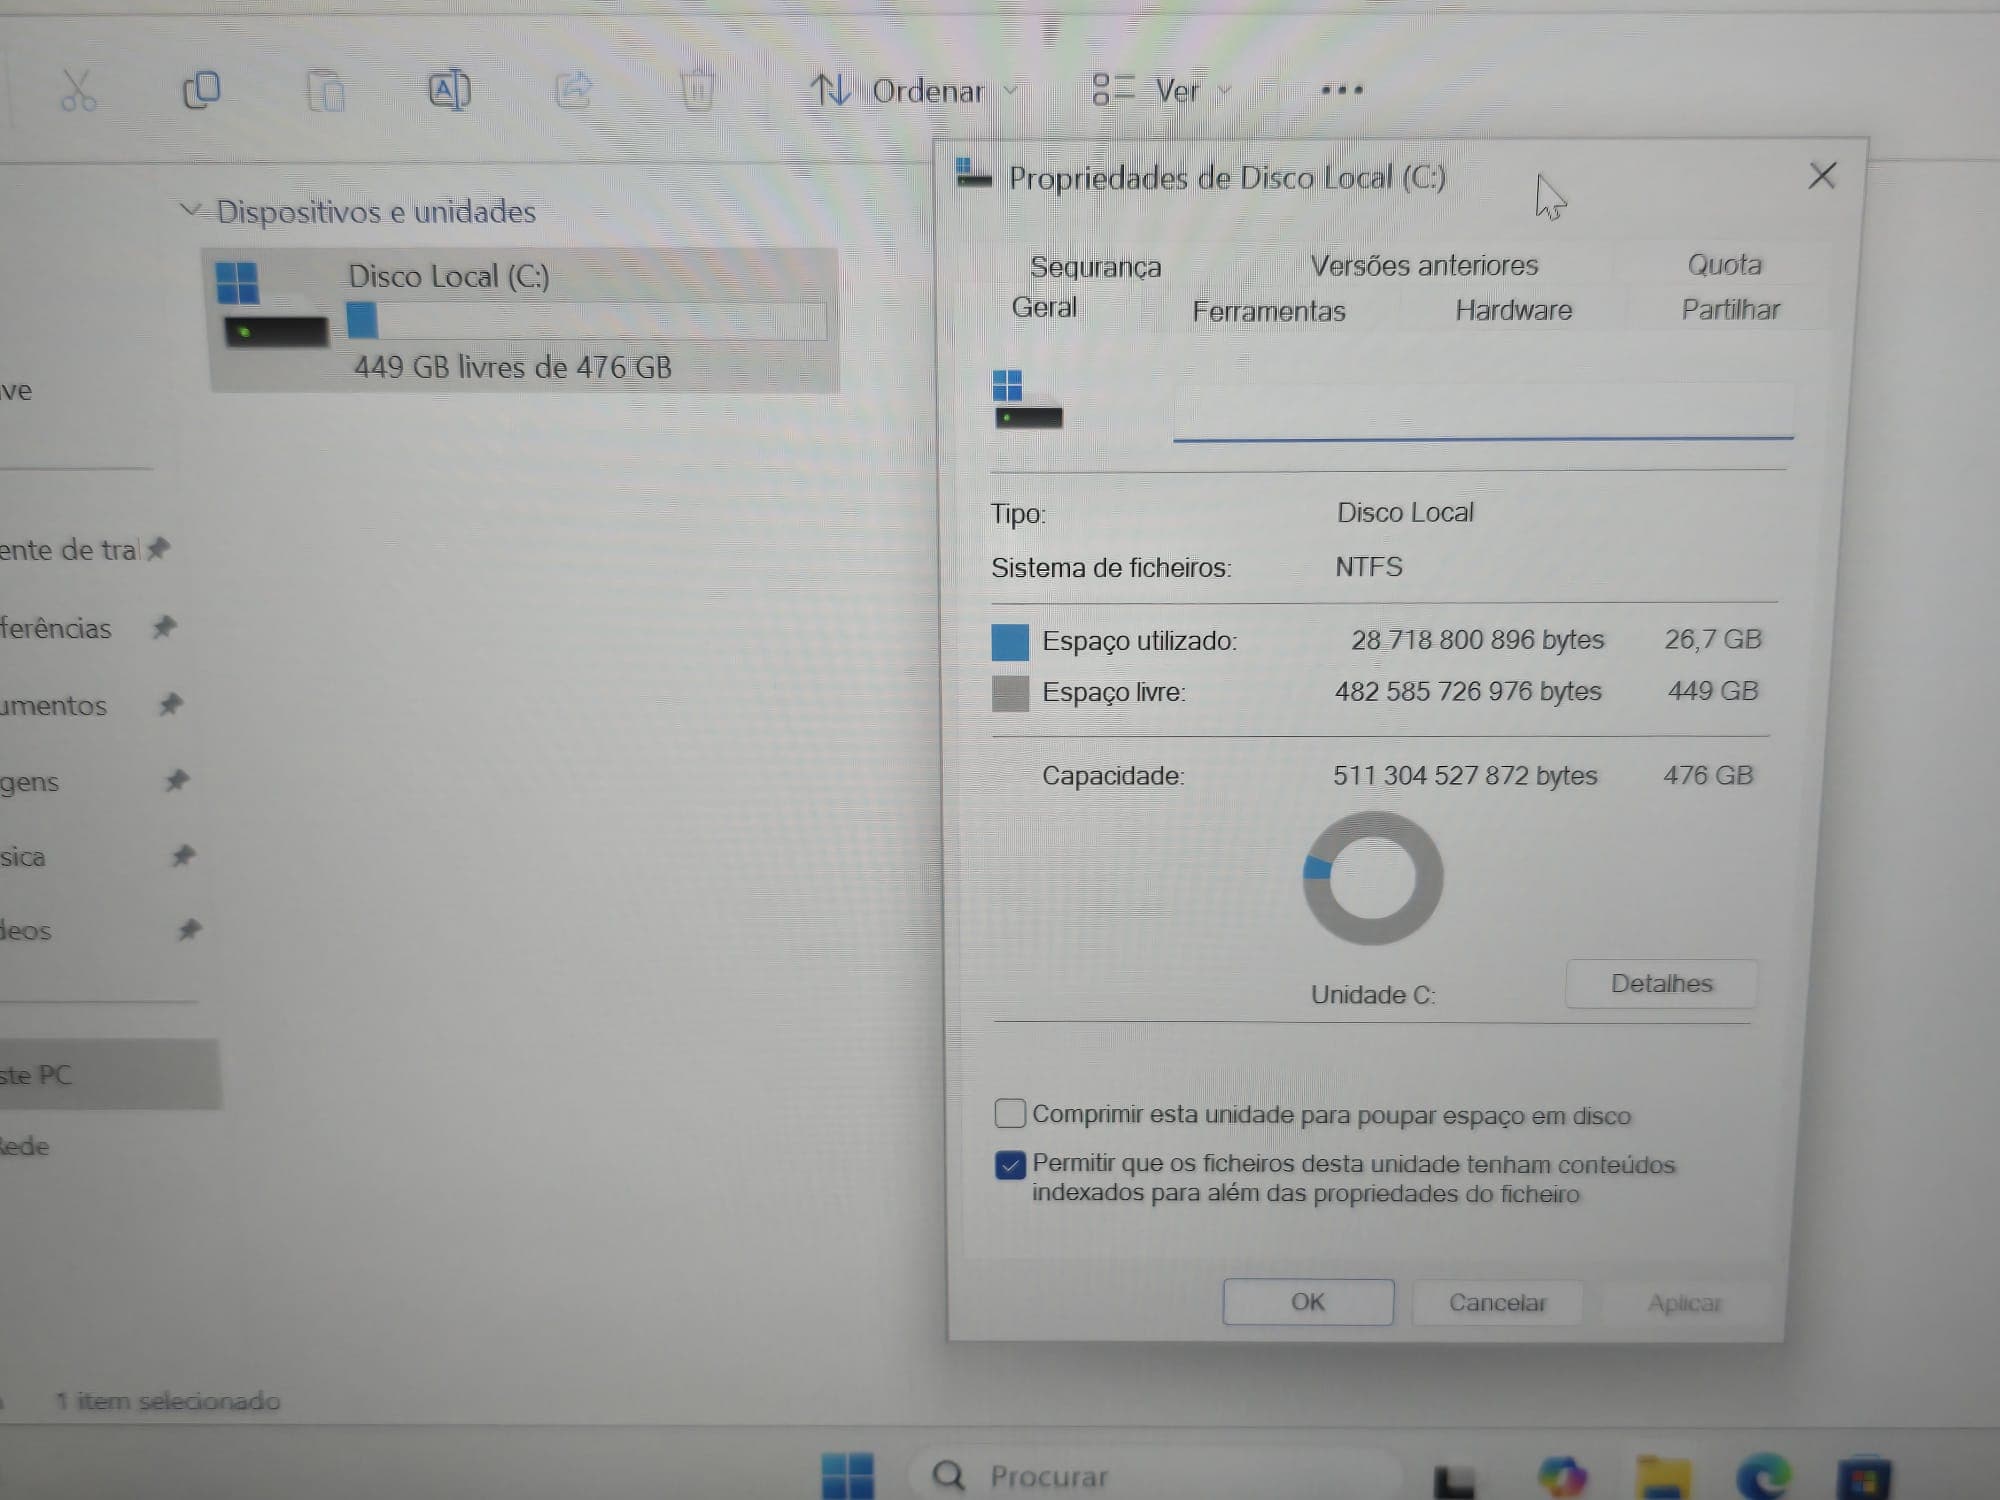Image resolution: width=2000 pixels, height=1500 pixels.
Task: Click the Paste clipboard icon
Action: coord(325,91)
